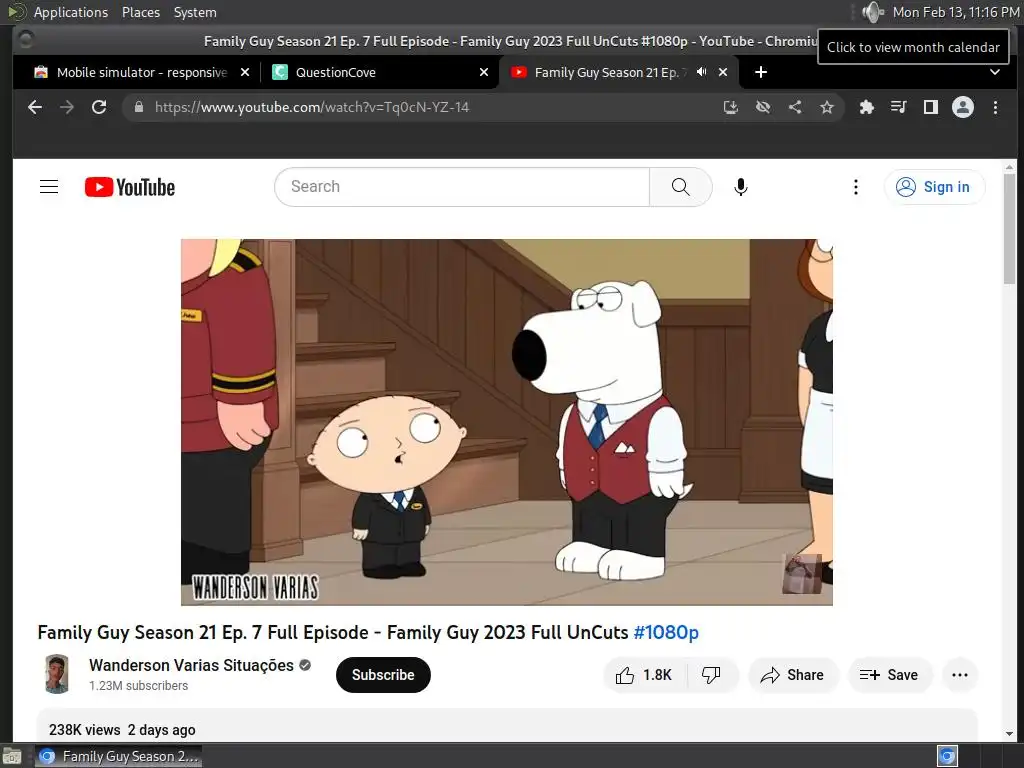Image resolution: width=1024 pixels, height=768 pixels.
Task: Open more actions ellipsis beside Save
Action: [960, 675]
